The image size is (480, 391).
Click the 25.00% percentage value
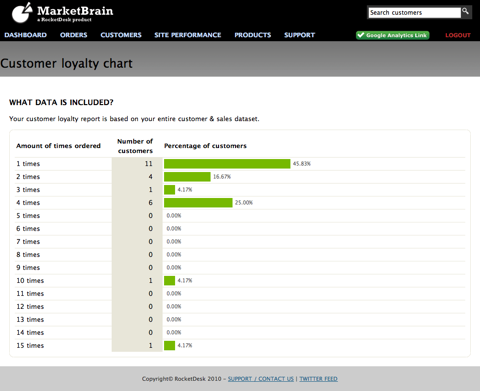pyautogui.click(x=244, y=203)
